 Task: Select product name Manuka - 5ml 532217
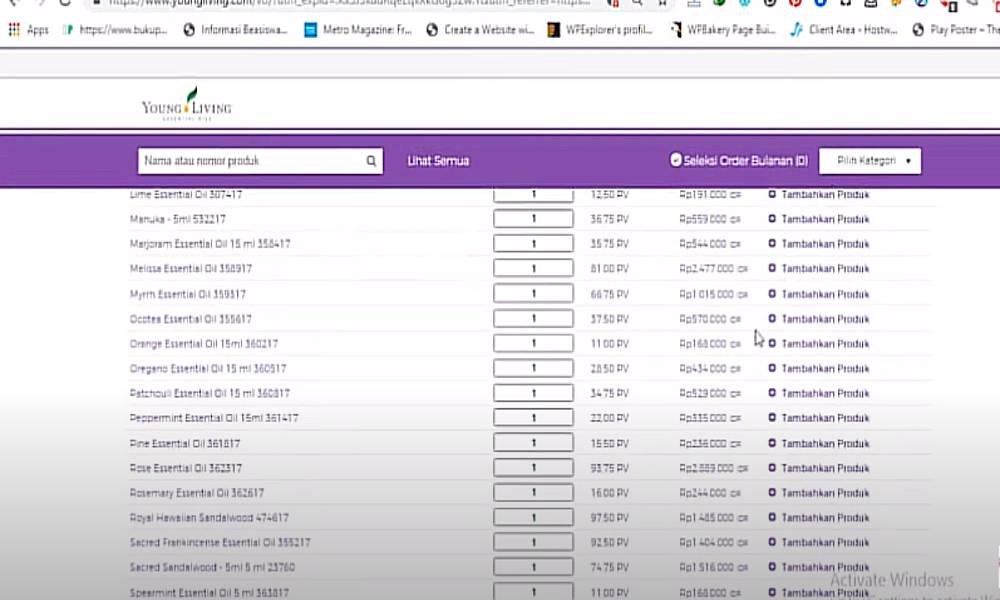pos(177,219)
